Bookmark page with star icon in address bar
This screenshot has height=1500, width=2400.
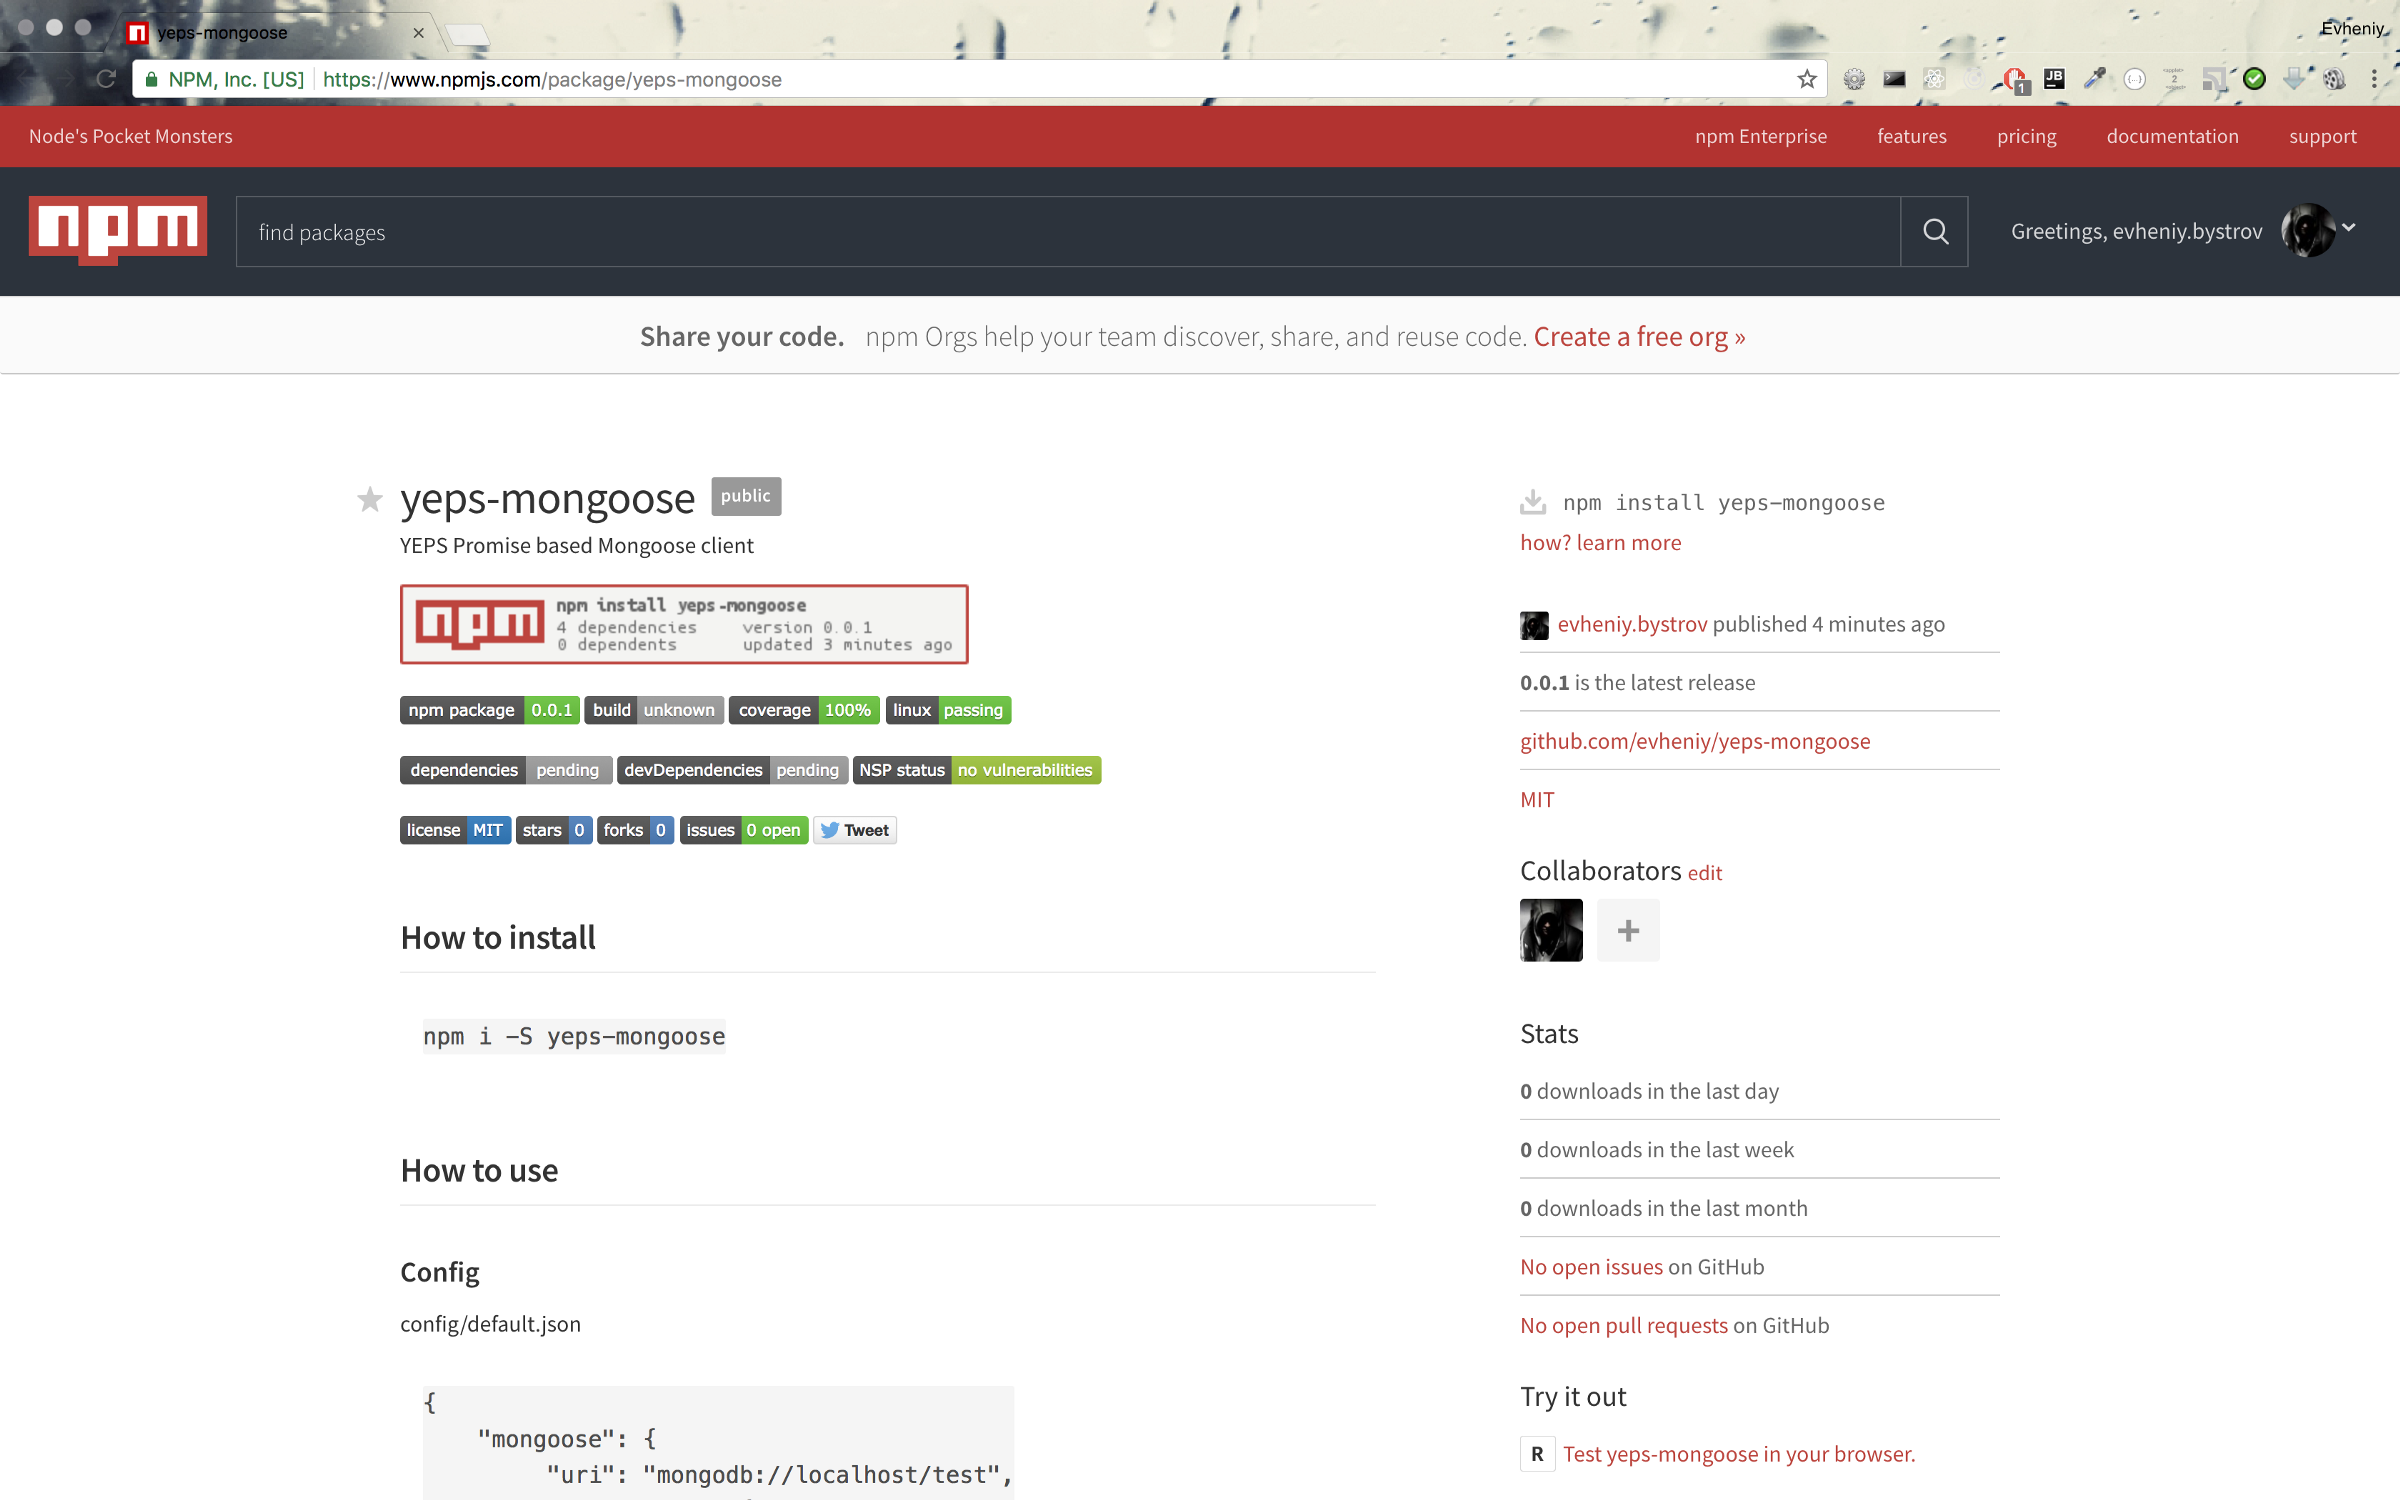coord(1806,80)
